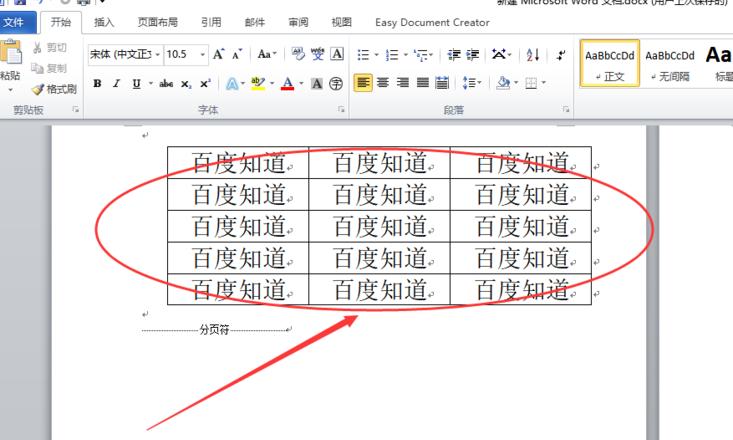The image size is (733, 440).
Task: Apply paragraph shading fill
Action: (503, 83)
